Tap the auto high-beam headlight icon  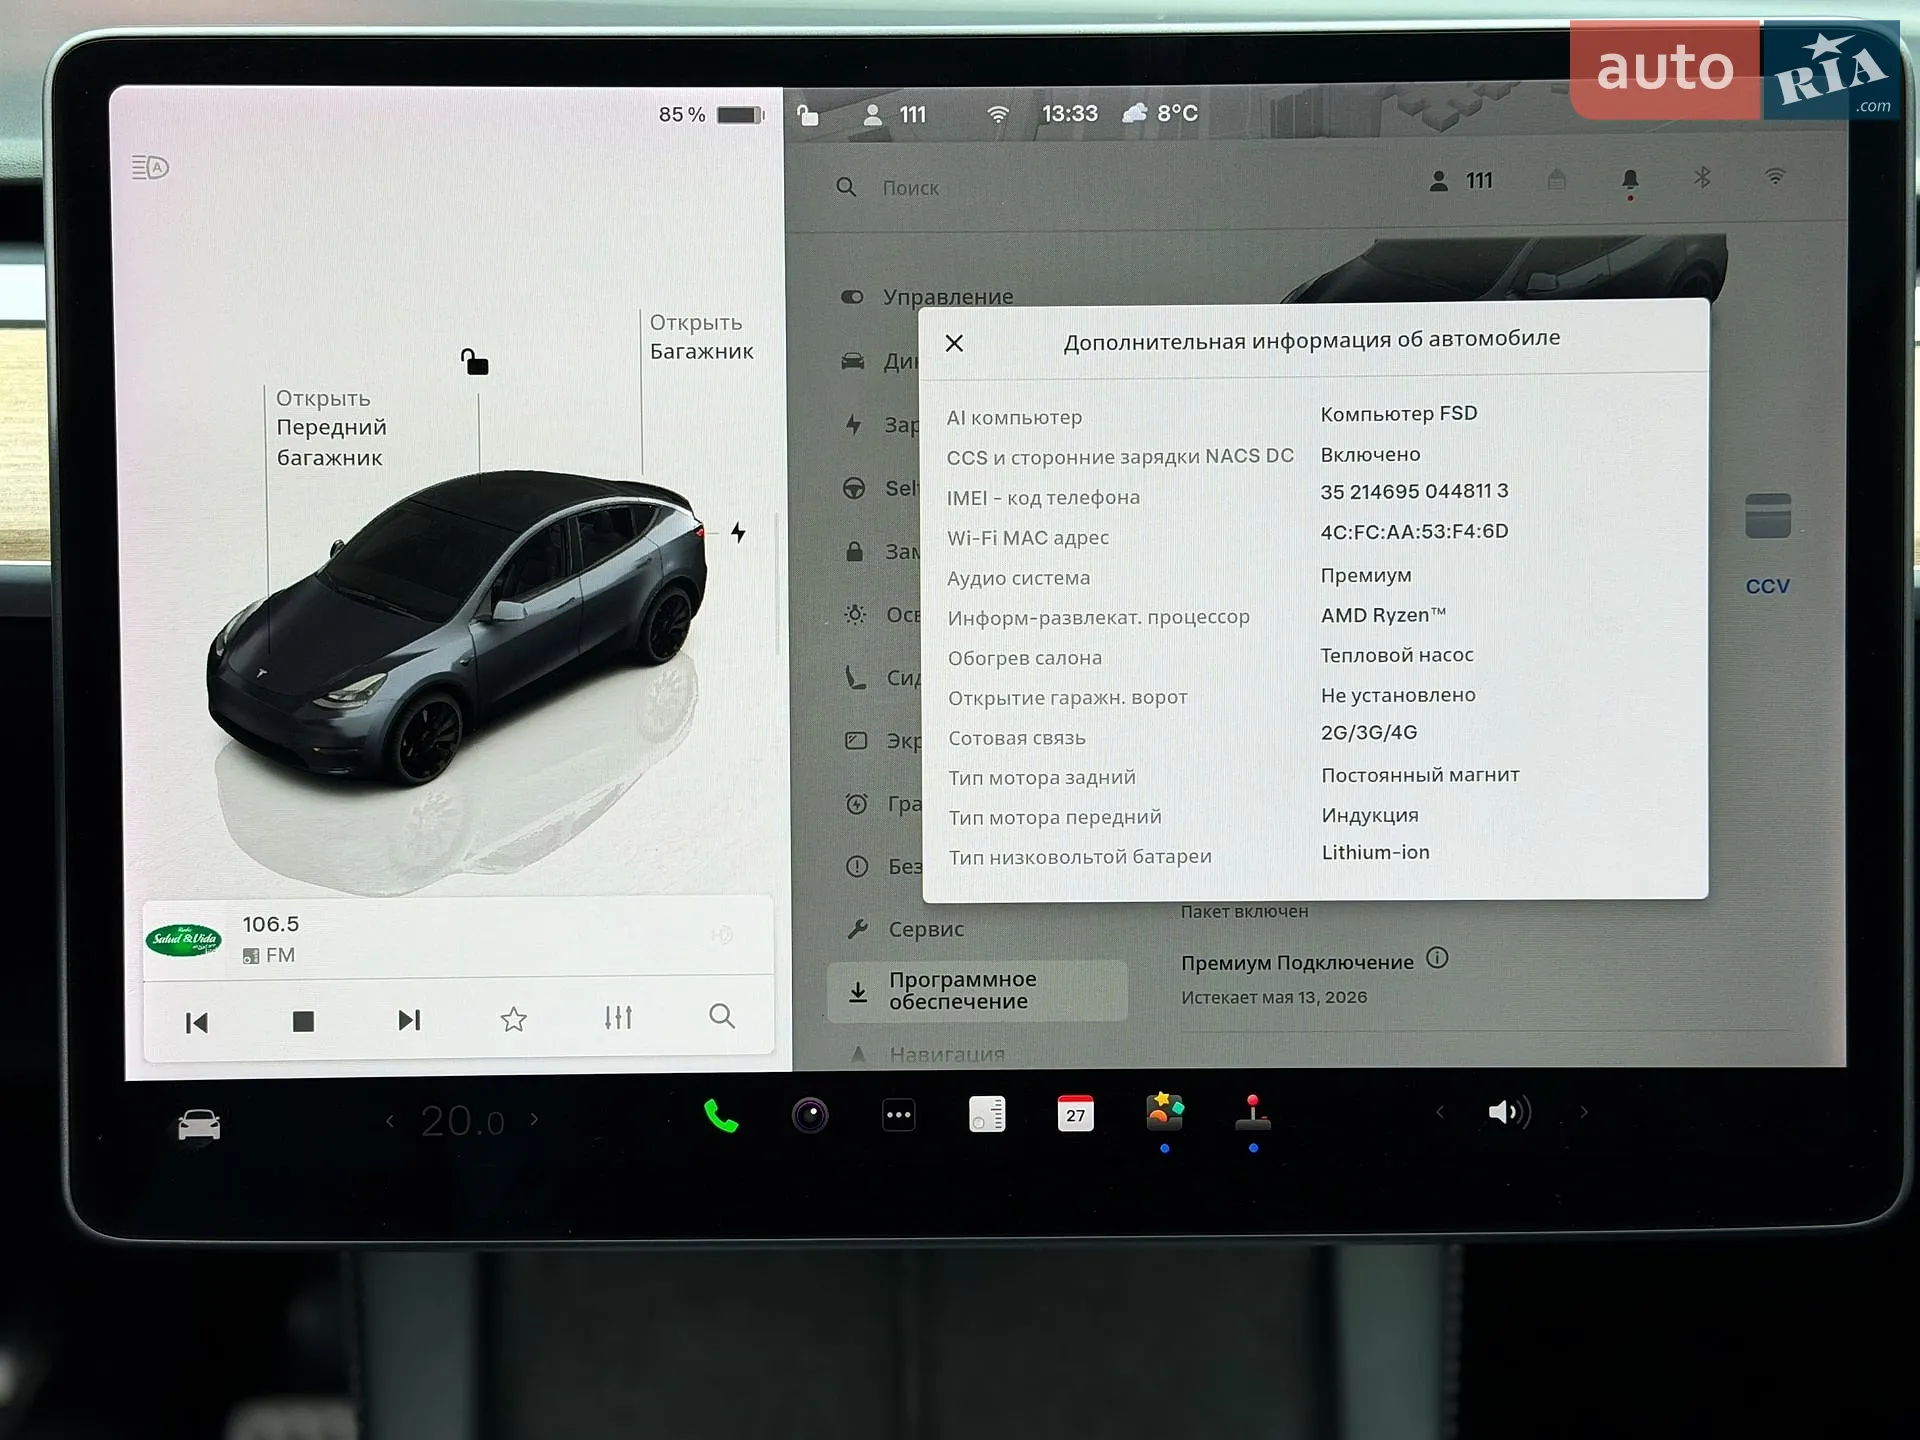(150, 167)
